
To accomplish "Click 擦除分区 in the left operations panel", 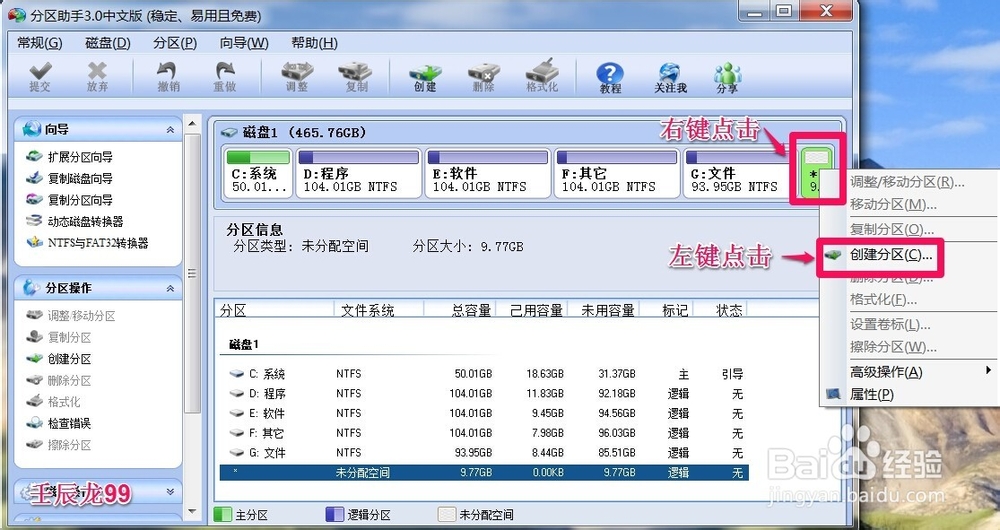I will (59, 445).
